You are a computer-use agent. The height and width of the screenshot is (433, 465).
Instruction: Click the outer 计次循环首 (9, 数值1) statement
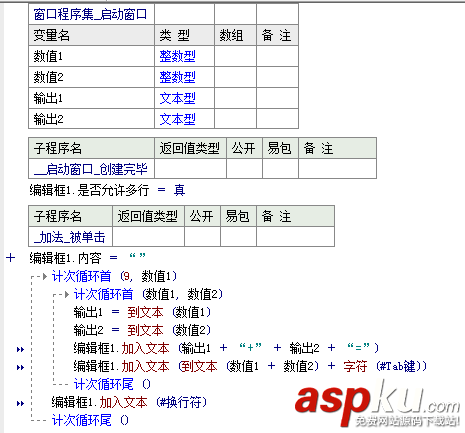[114, 276]
